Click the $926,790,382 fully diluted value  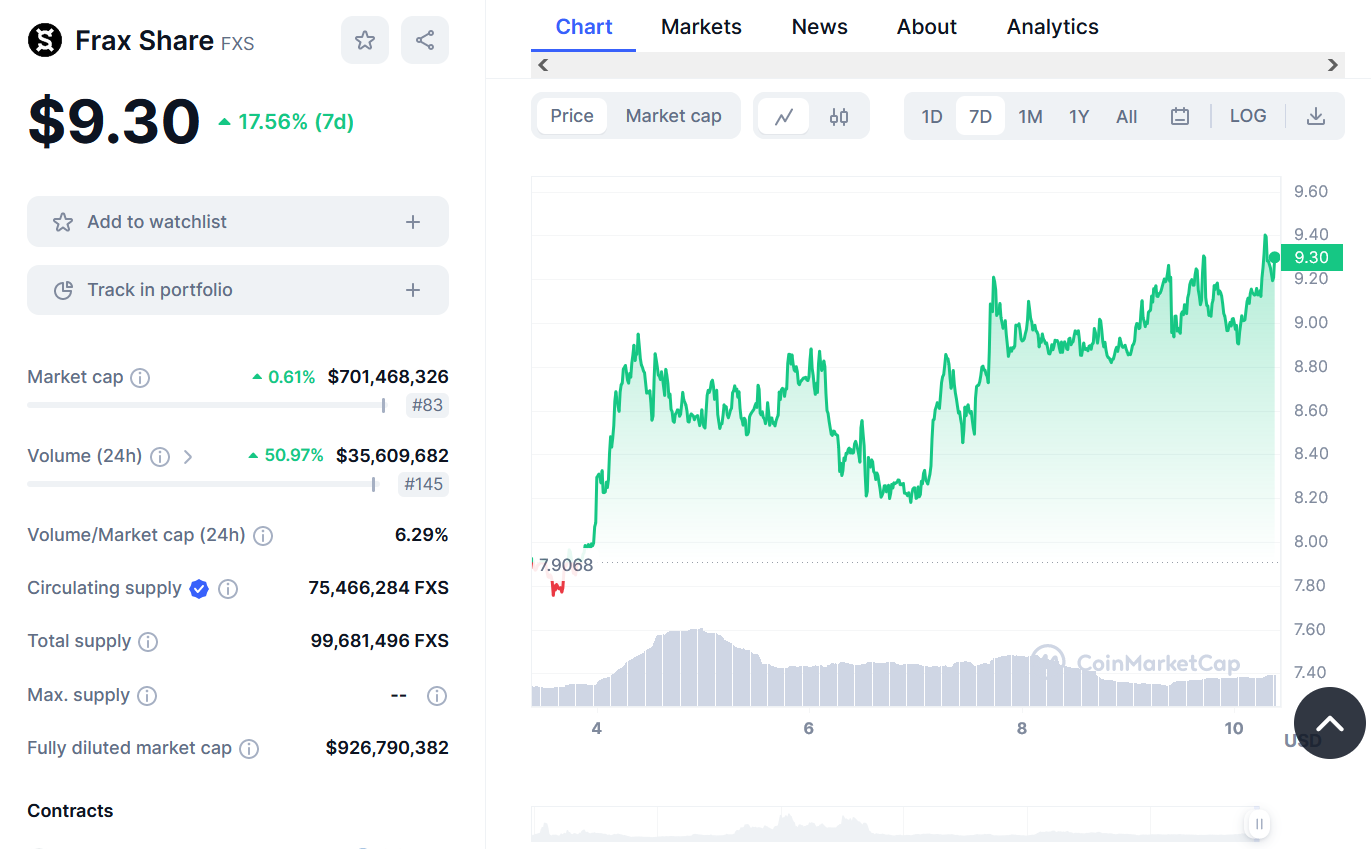point(388,748)
